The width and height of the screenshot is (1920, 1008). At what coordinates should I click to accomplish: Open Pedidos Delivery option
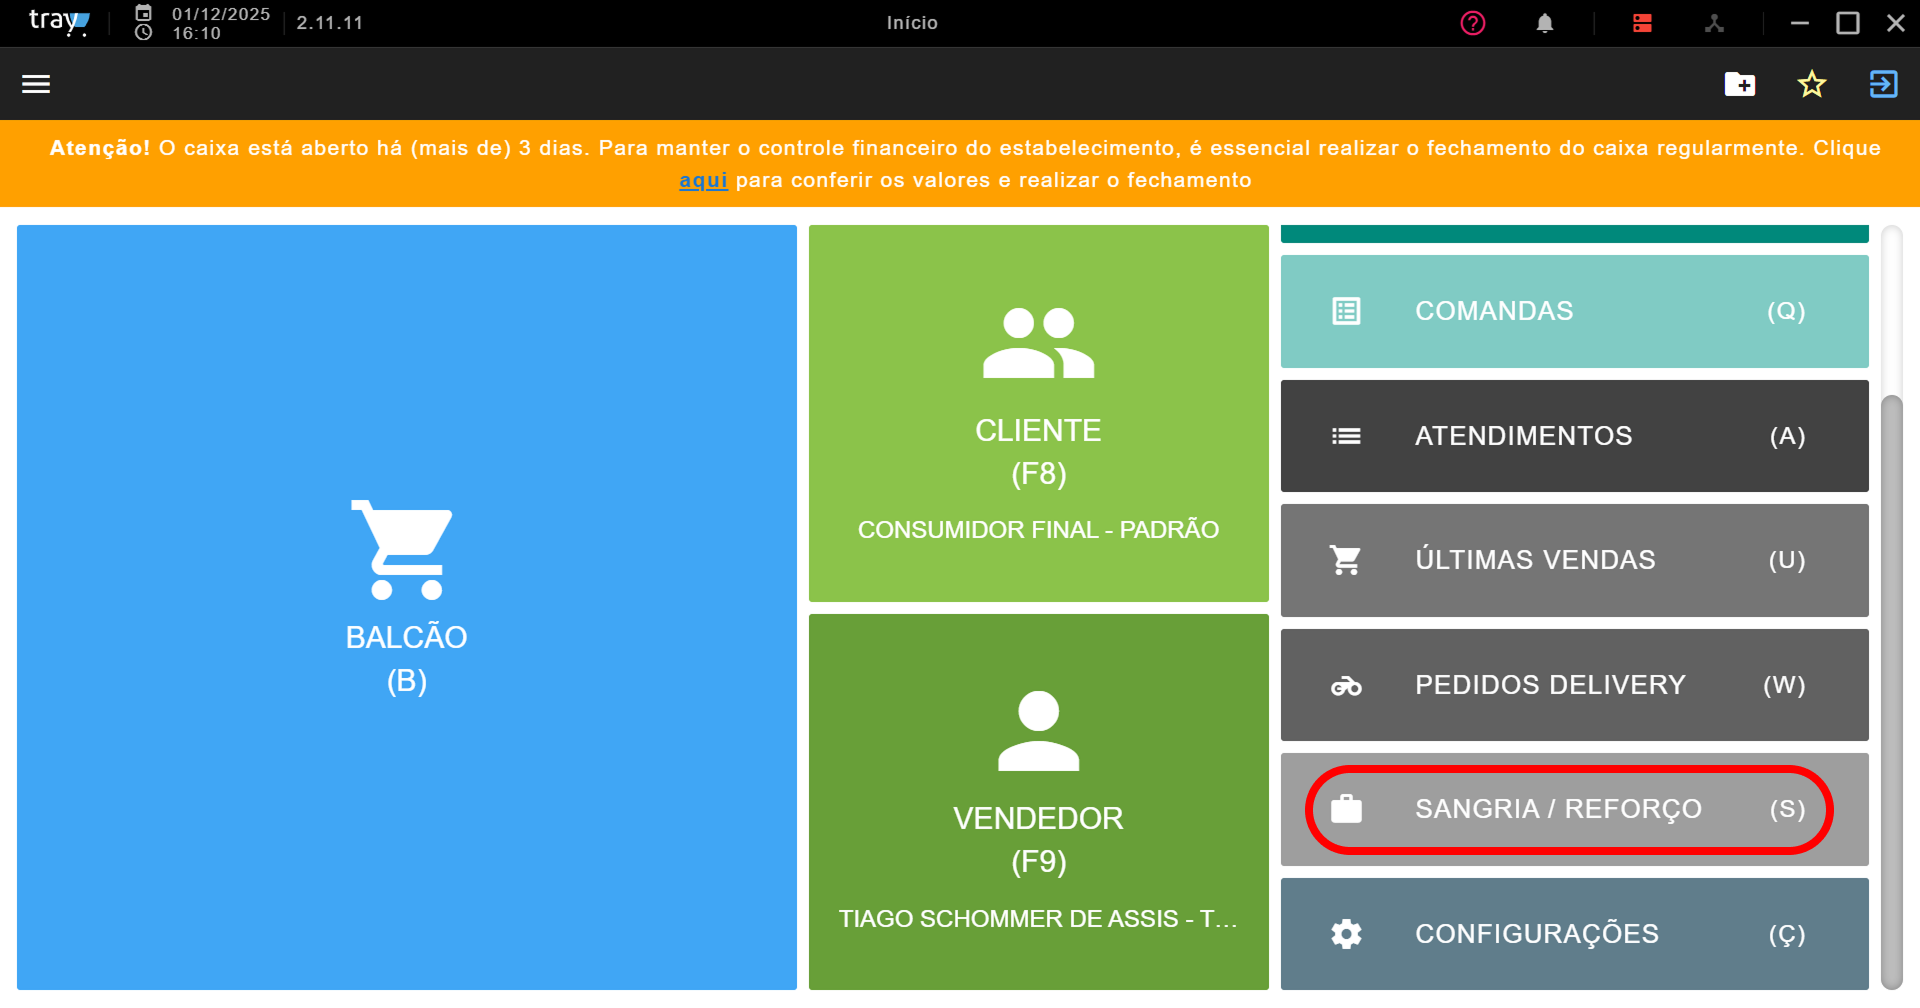point(1575,685)
